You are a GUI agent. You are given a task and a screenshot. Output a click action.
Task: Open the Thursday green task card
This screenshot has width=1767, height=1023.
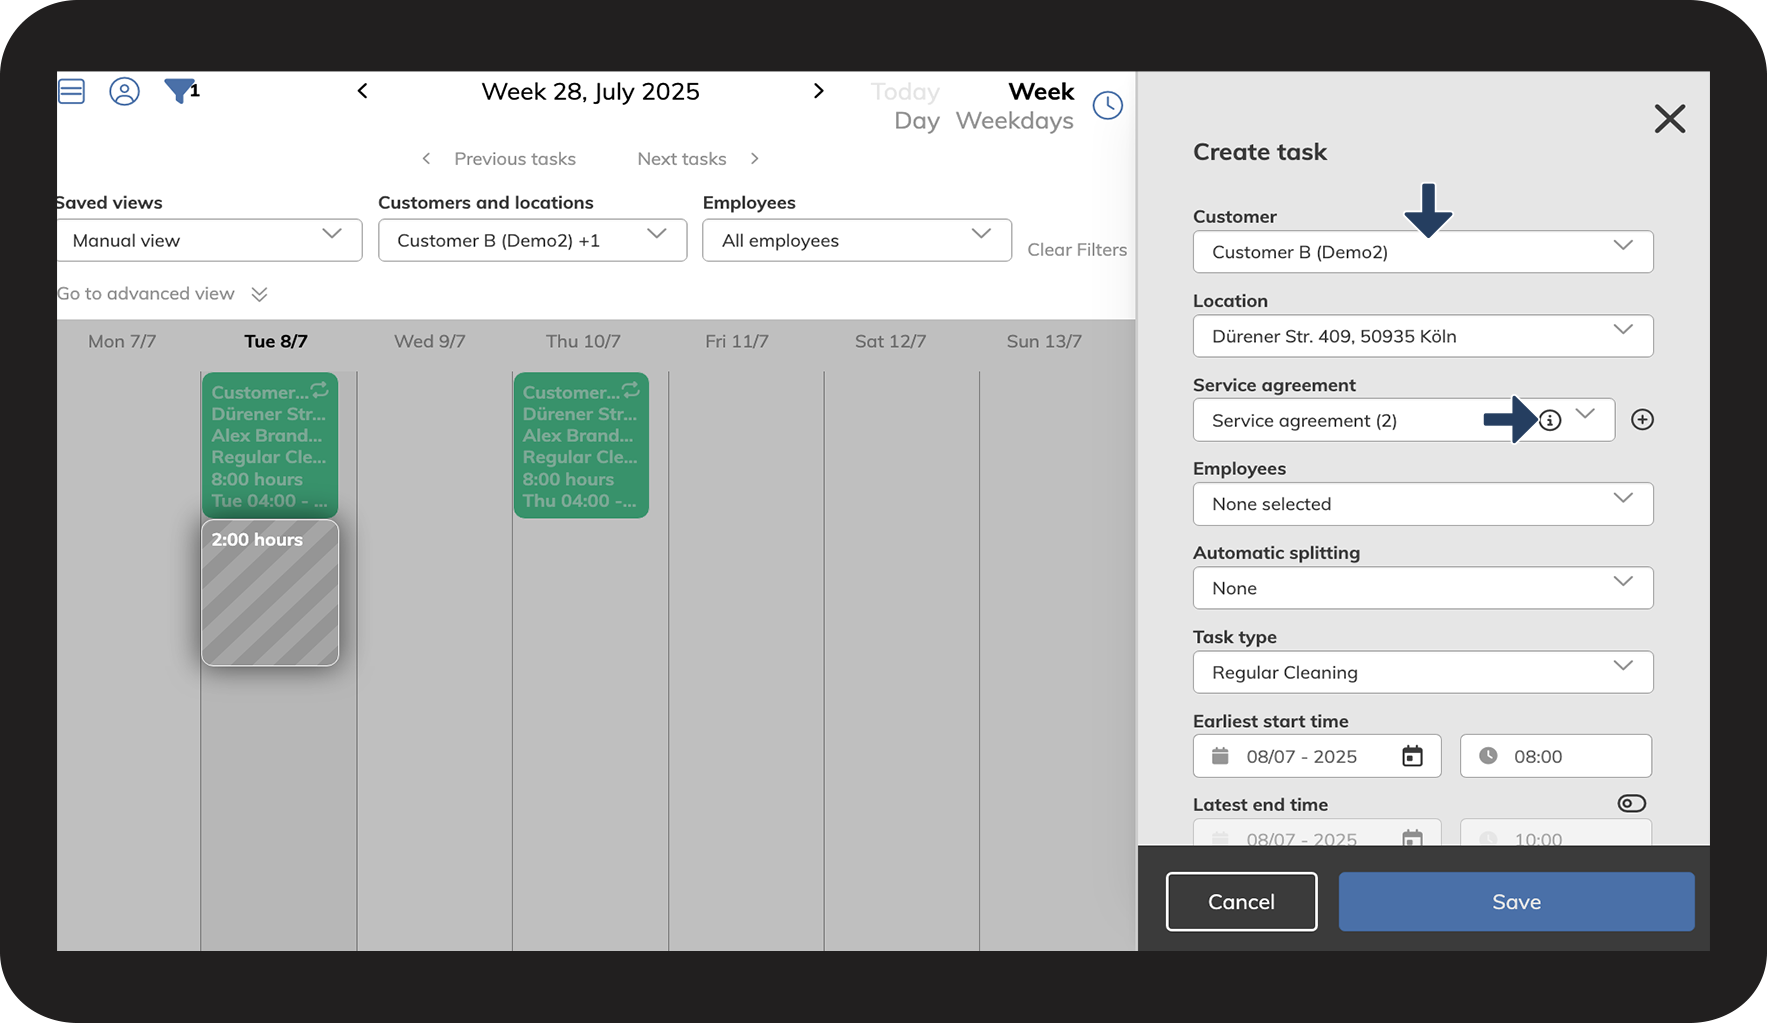coord(581,445)
